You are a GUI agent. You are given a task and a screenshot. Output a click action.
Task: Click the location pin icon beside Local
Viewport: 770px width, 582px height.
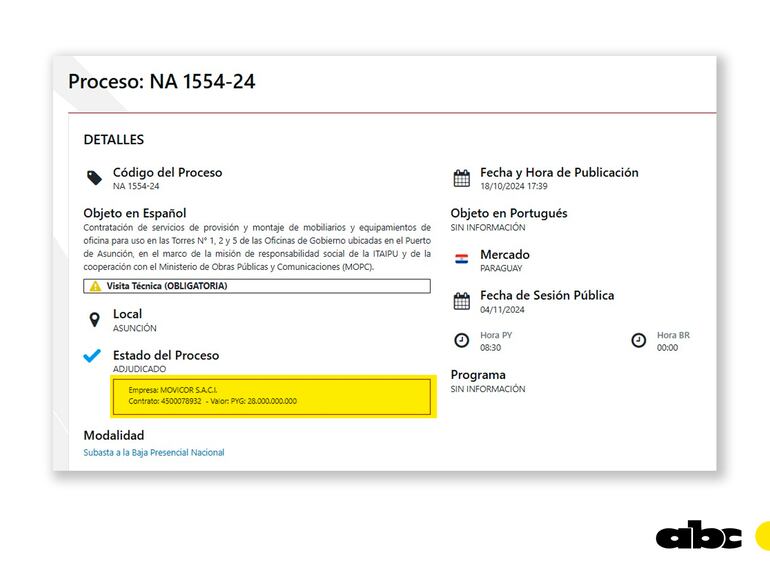[x=94, y=320]
